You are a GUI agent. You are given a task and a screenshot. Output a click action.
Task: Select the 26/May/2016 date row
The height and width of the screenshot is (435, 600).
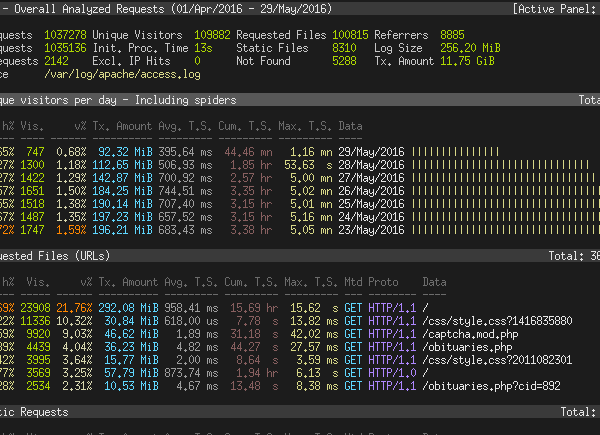click(x=300, y=191)
